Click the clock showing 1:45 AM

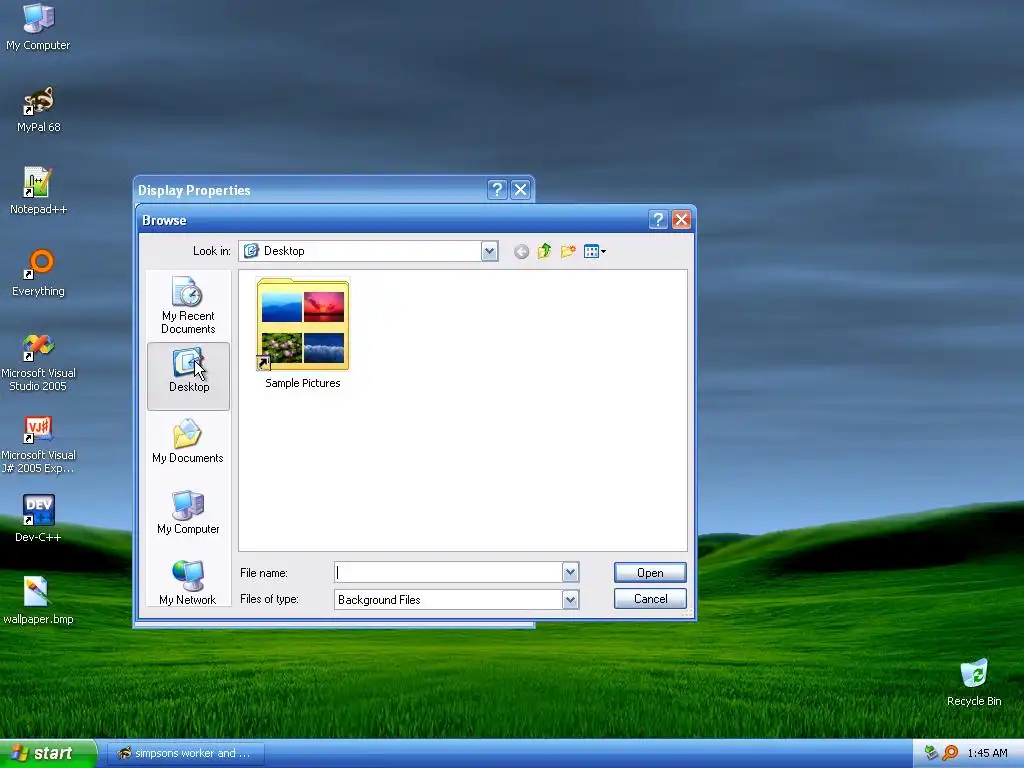click(987, 754)
